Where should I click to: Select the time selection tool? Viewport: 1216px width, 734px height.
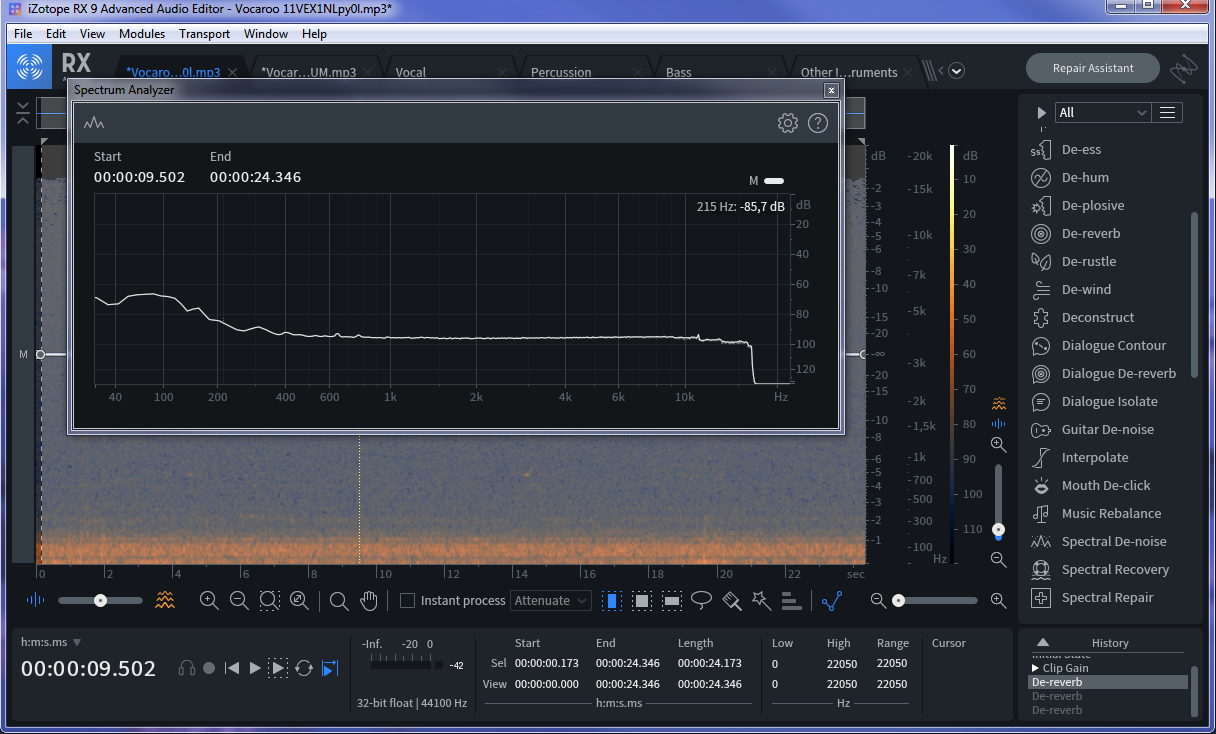(611, 601)
